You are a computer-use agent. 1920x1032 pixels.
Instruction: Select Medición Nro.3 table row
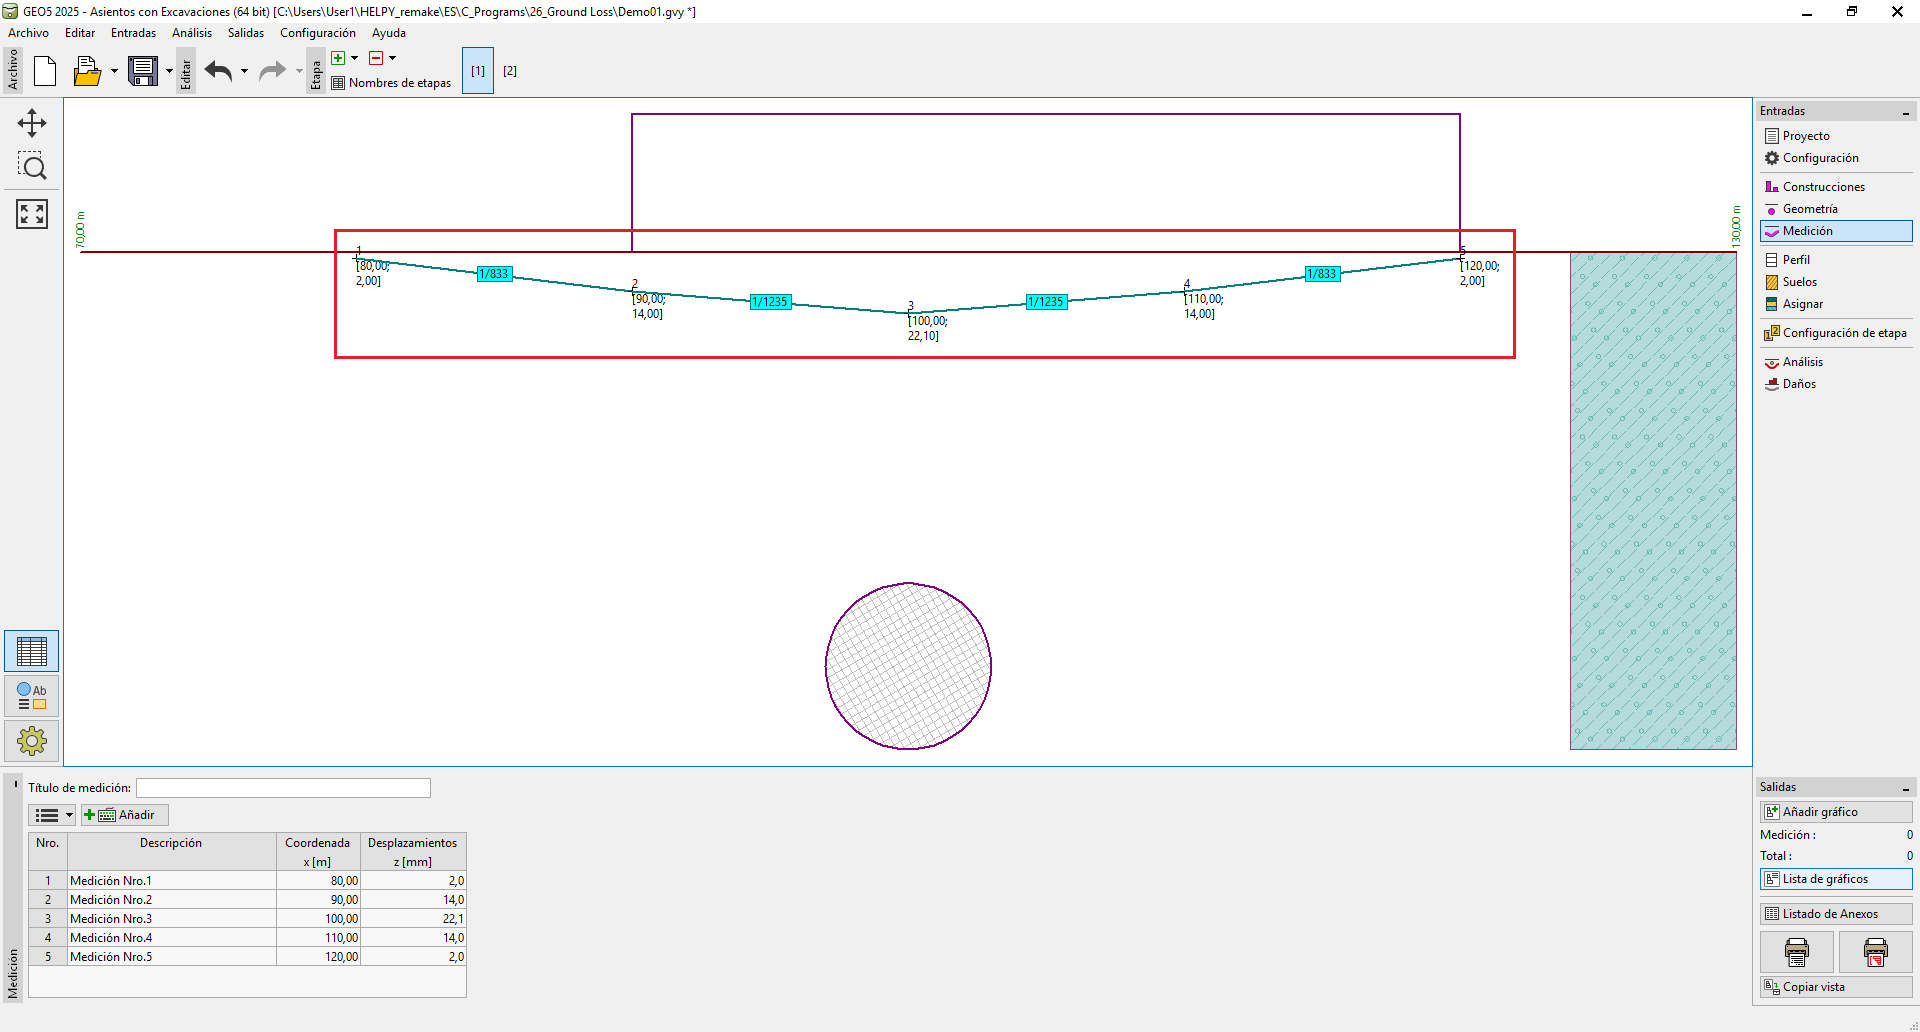point(170,919)
